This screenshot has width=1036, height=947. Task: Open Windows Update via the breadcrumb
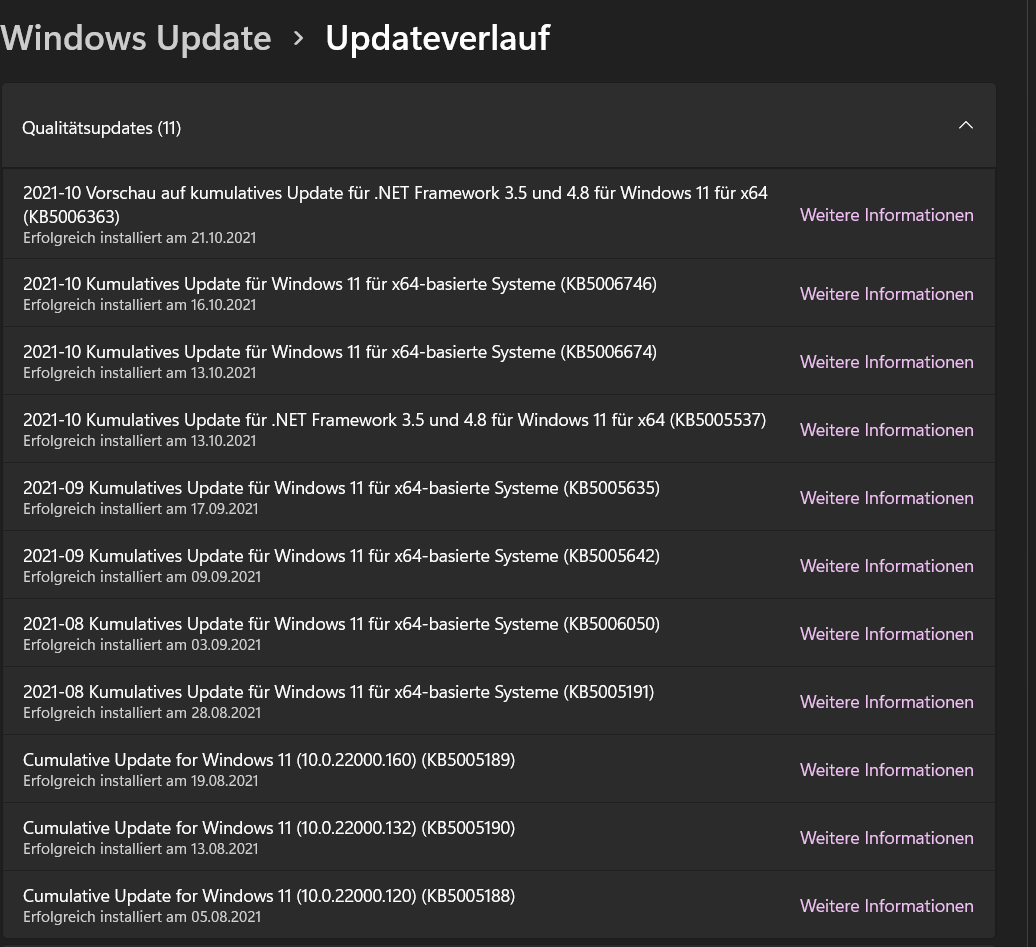[x=135, y=38]
